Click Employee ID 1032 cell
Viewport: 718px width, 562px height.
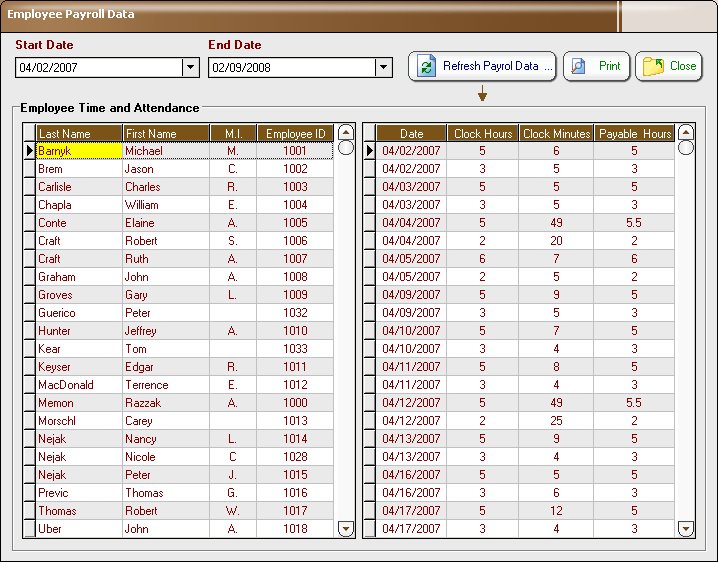pos(295,313)
